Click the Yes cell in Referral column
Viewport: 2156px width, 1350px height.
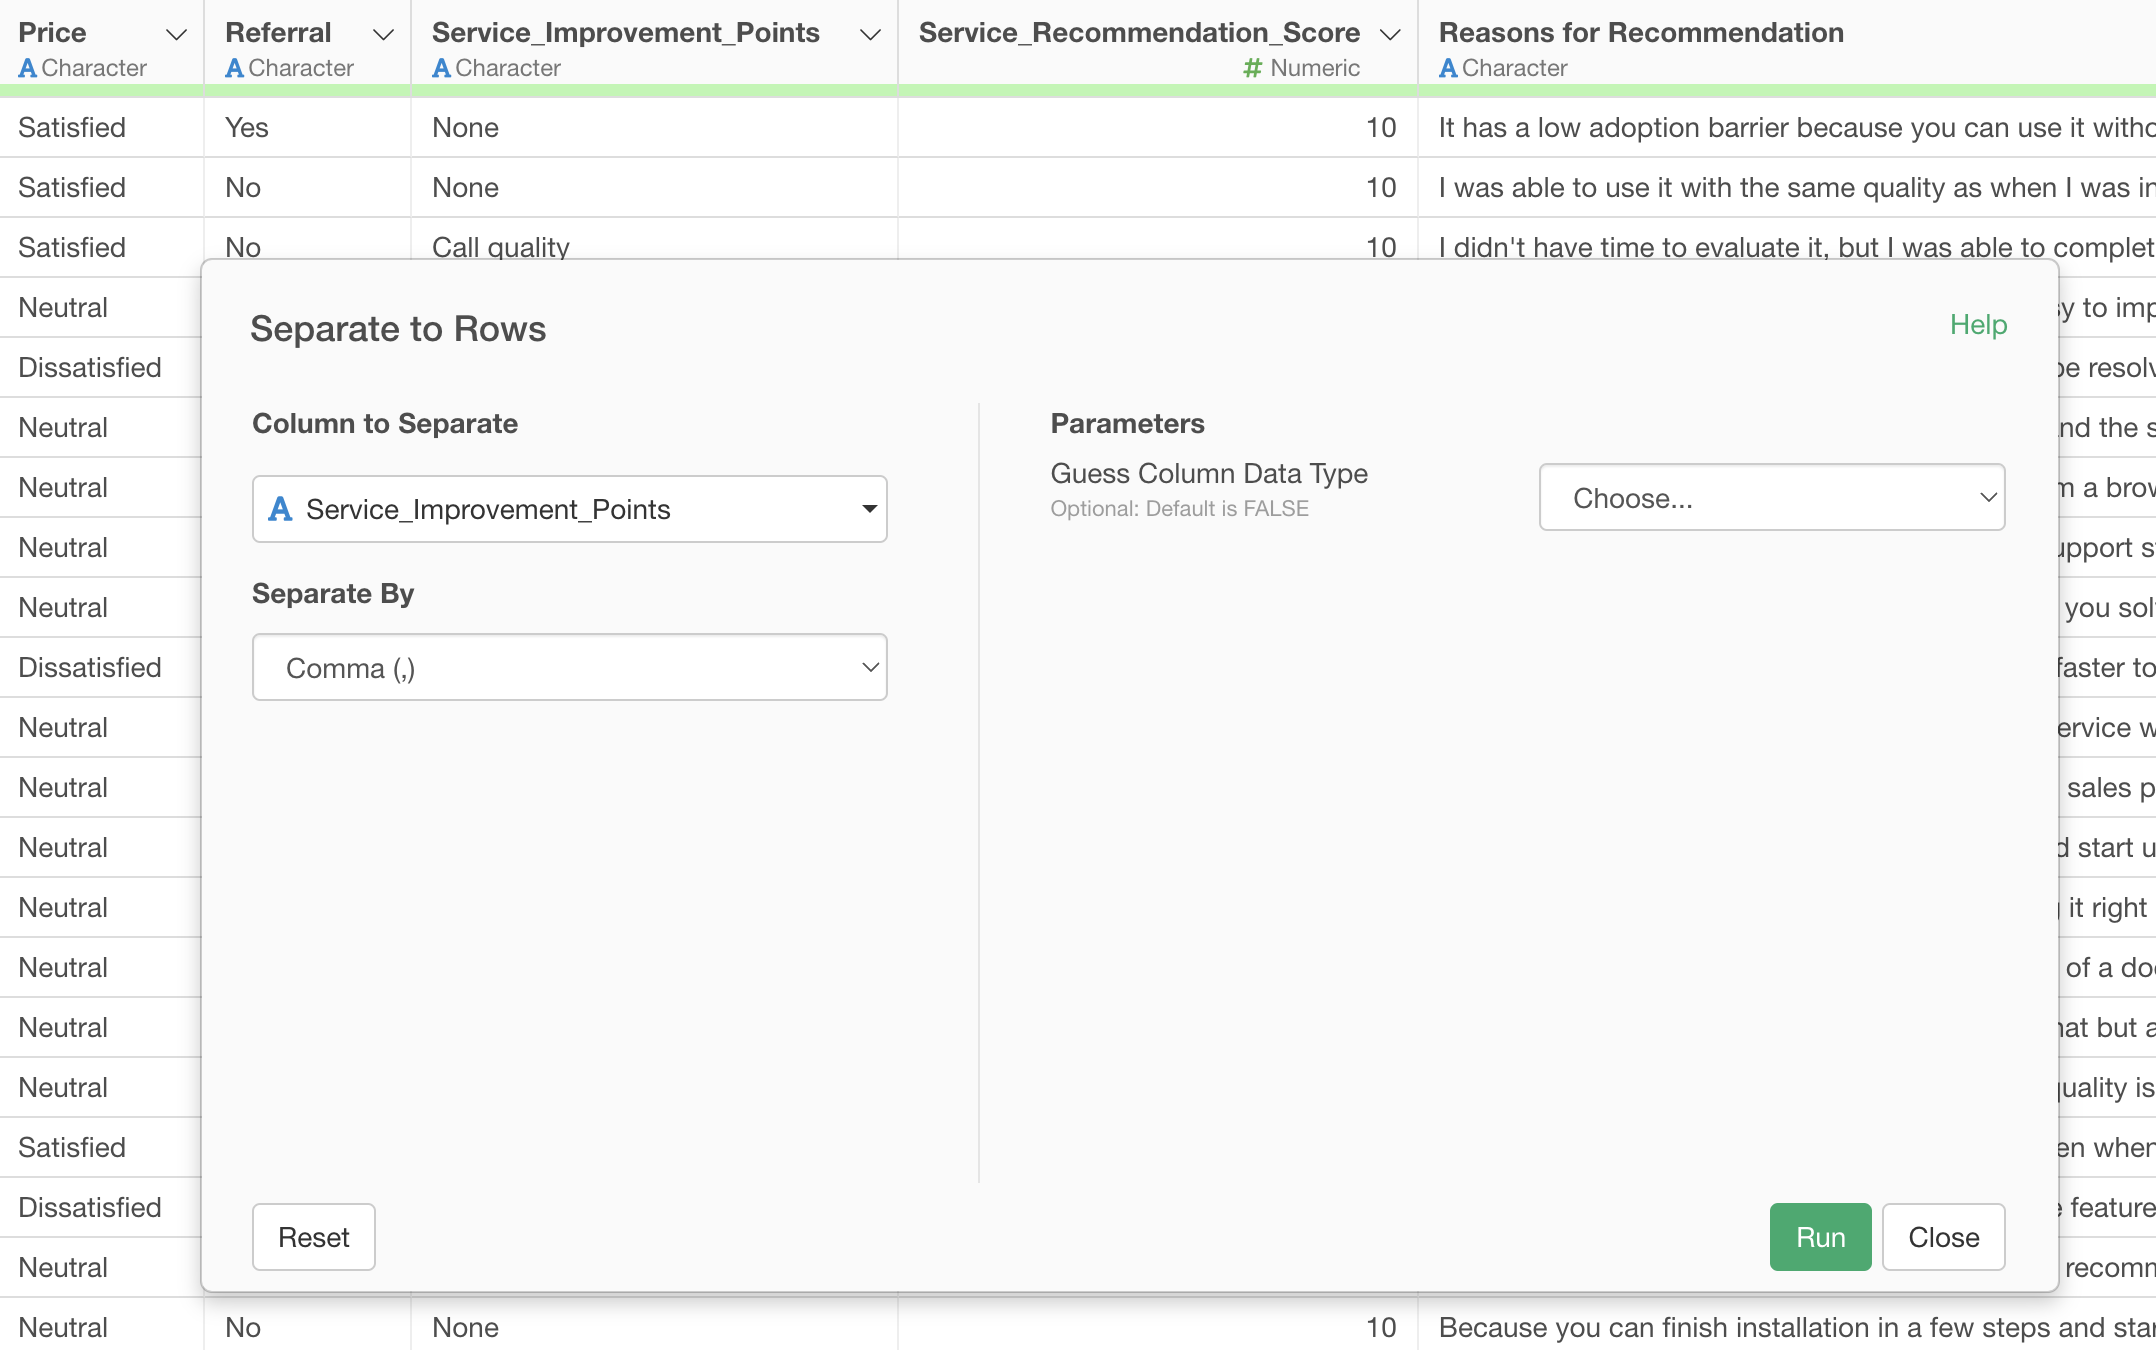pyautogui.click(x=246, y=128)
